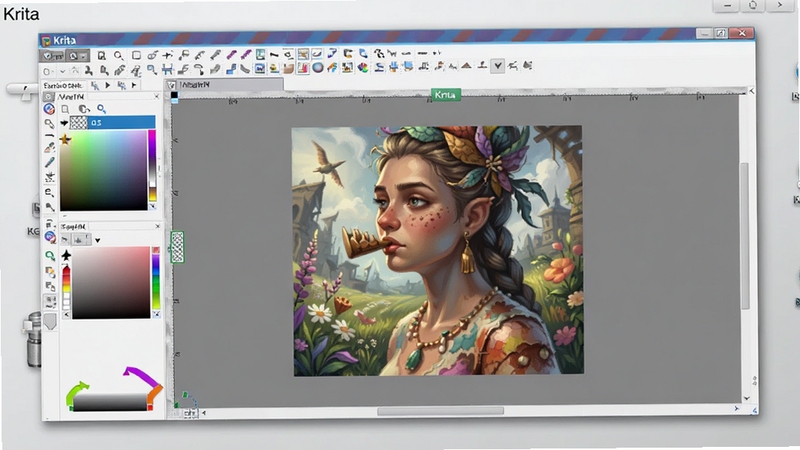
Task: Click the blue magnifier icon in second toolbar row
Action: click(x=152, y=69)
